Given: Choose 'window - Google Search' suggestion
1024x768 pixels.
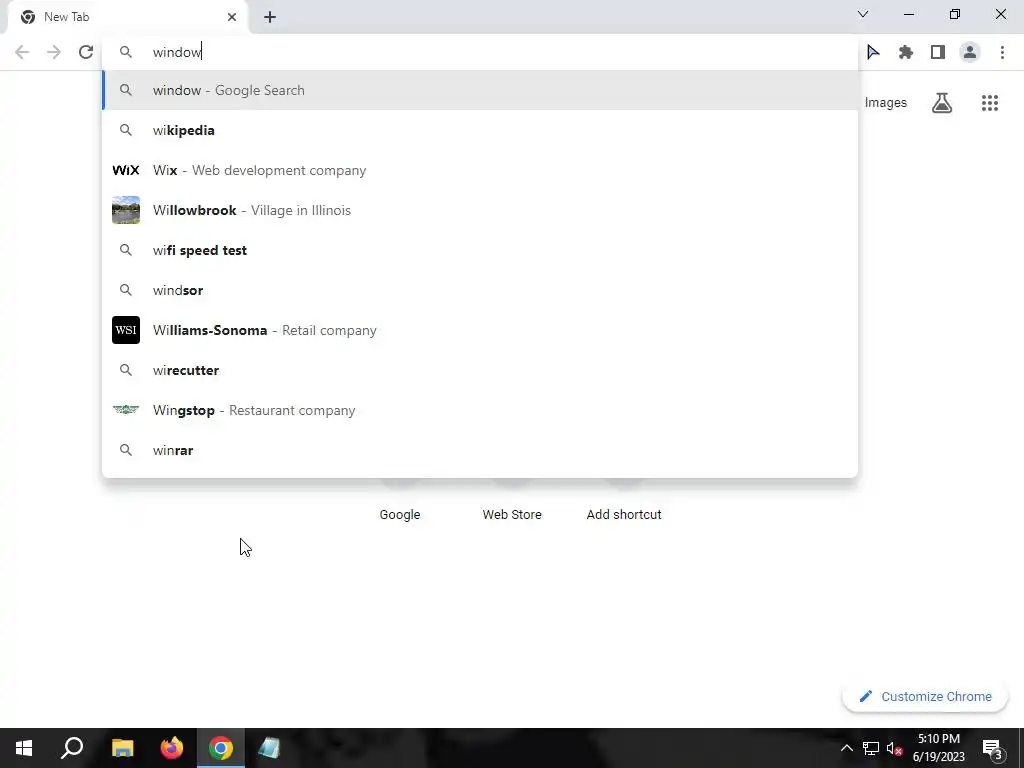Looking at the screenshot, I should [480, 90].
